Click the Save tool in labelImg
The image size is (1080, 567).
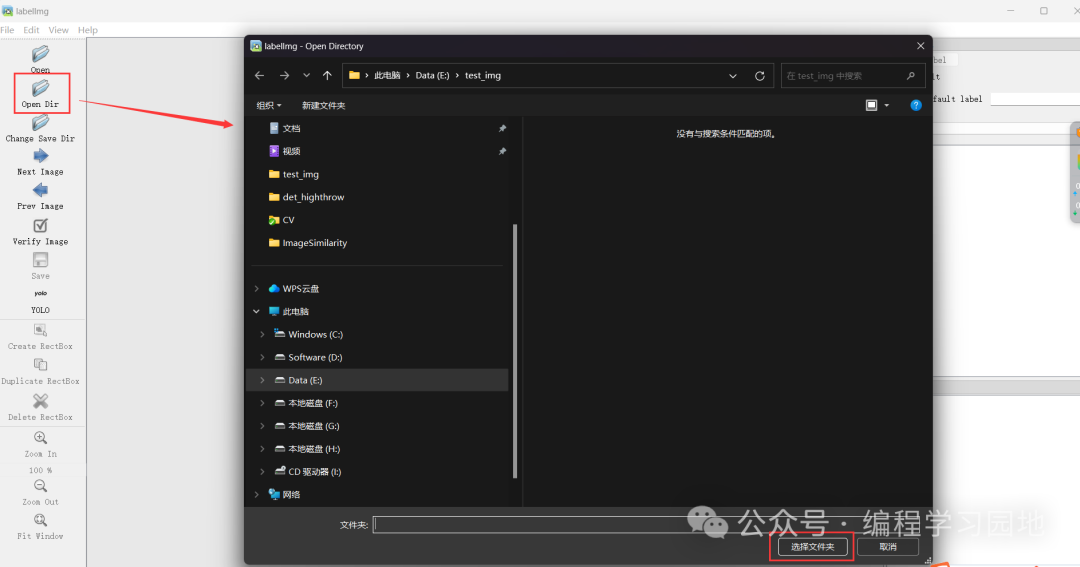[x=40, y=266]
